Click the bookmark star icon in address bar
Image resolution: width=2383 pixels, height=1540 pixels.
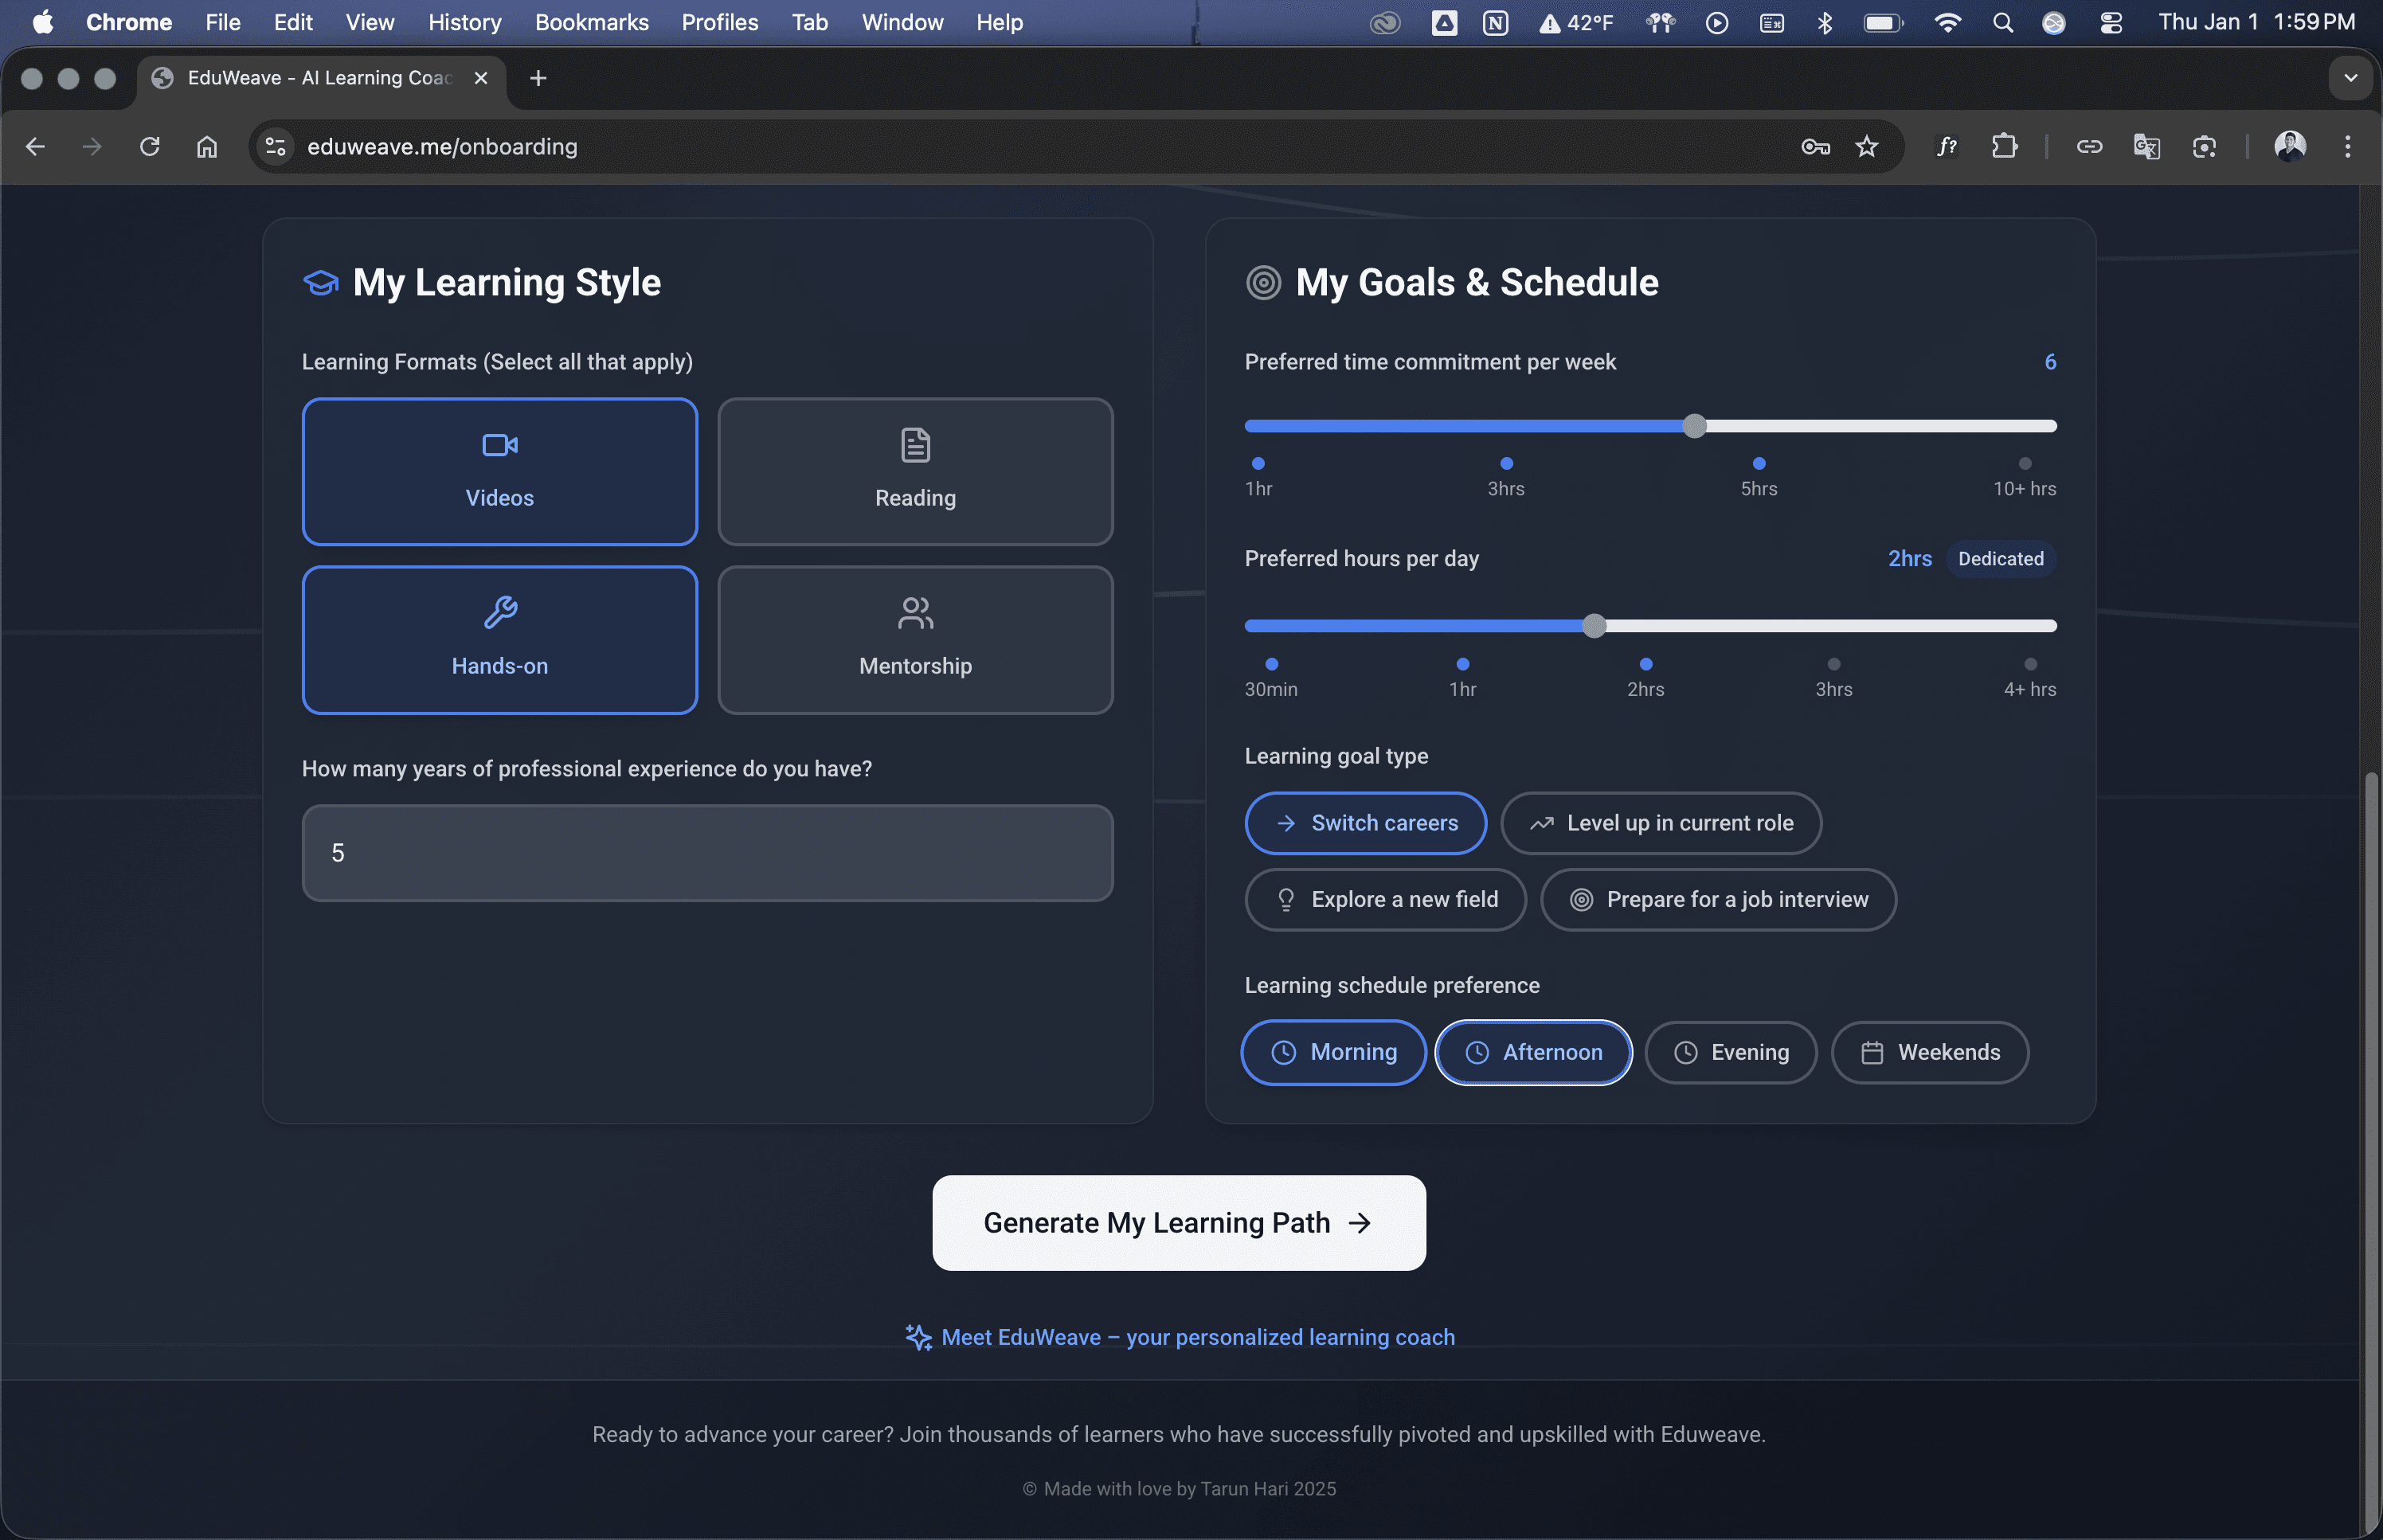[x=1866, y=147]
